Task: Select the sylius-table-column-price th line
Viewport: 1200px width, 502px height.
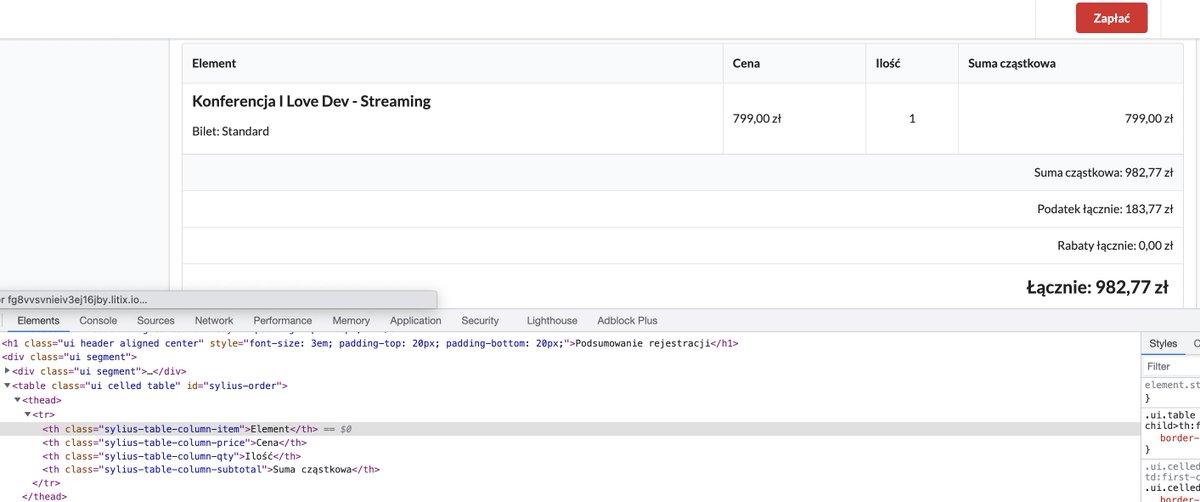Action: 174,442
